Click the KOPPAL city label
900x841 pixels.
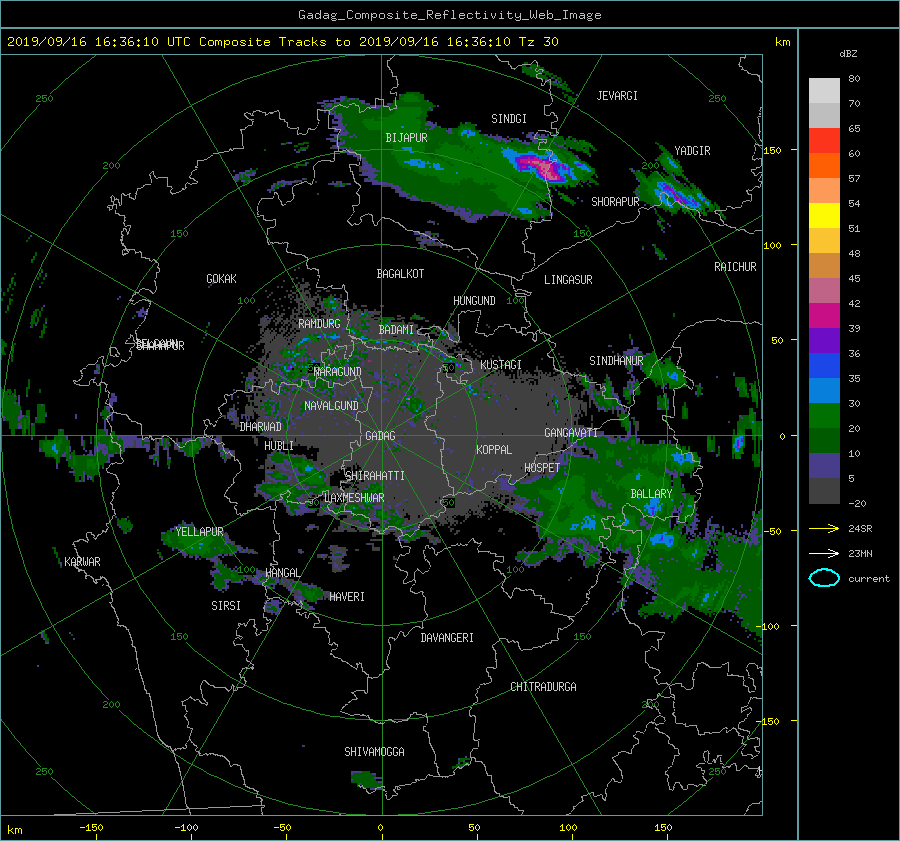click(x=494, y=450)
